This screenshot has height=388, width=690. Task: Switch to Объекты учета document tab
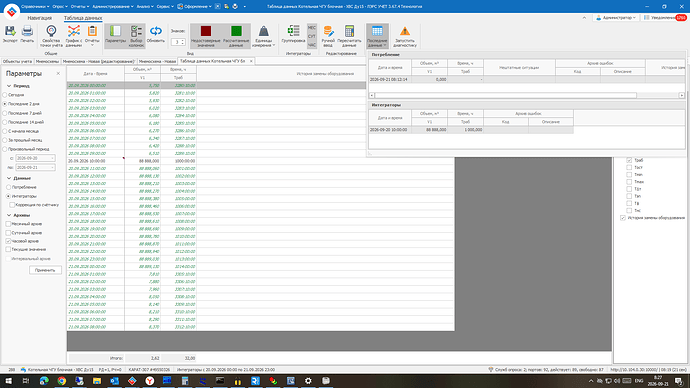pos(17,62)
